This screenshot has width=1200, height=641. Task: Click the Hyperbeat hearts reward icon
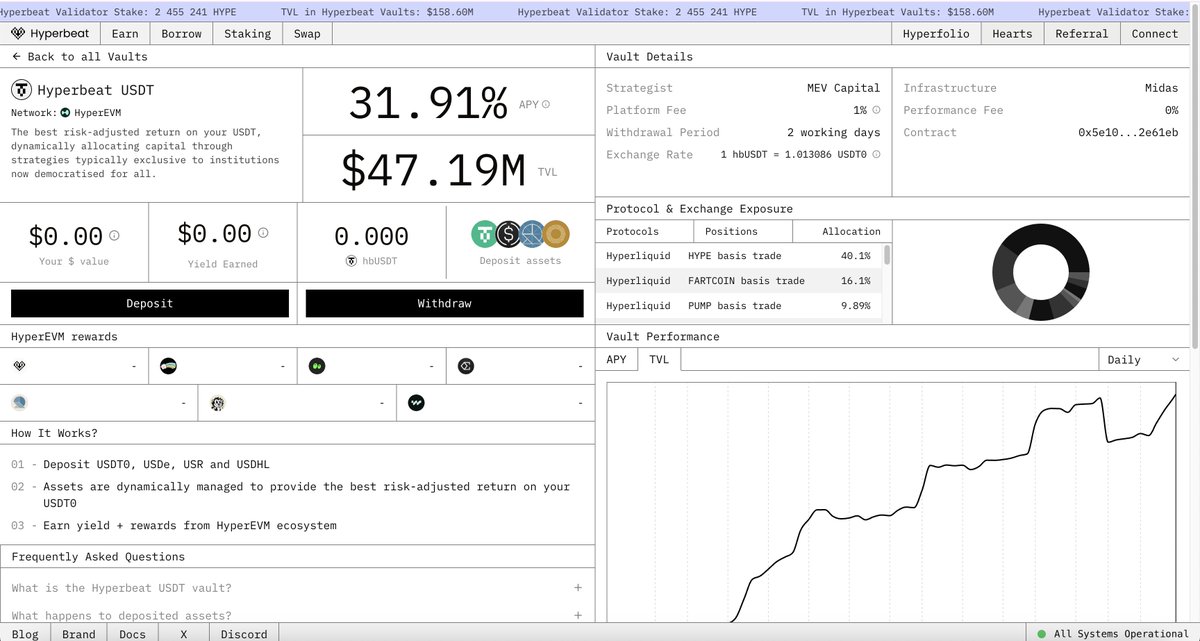[x=20, y=367]
